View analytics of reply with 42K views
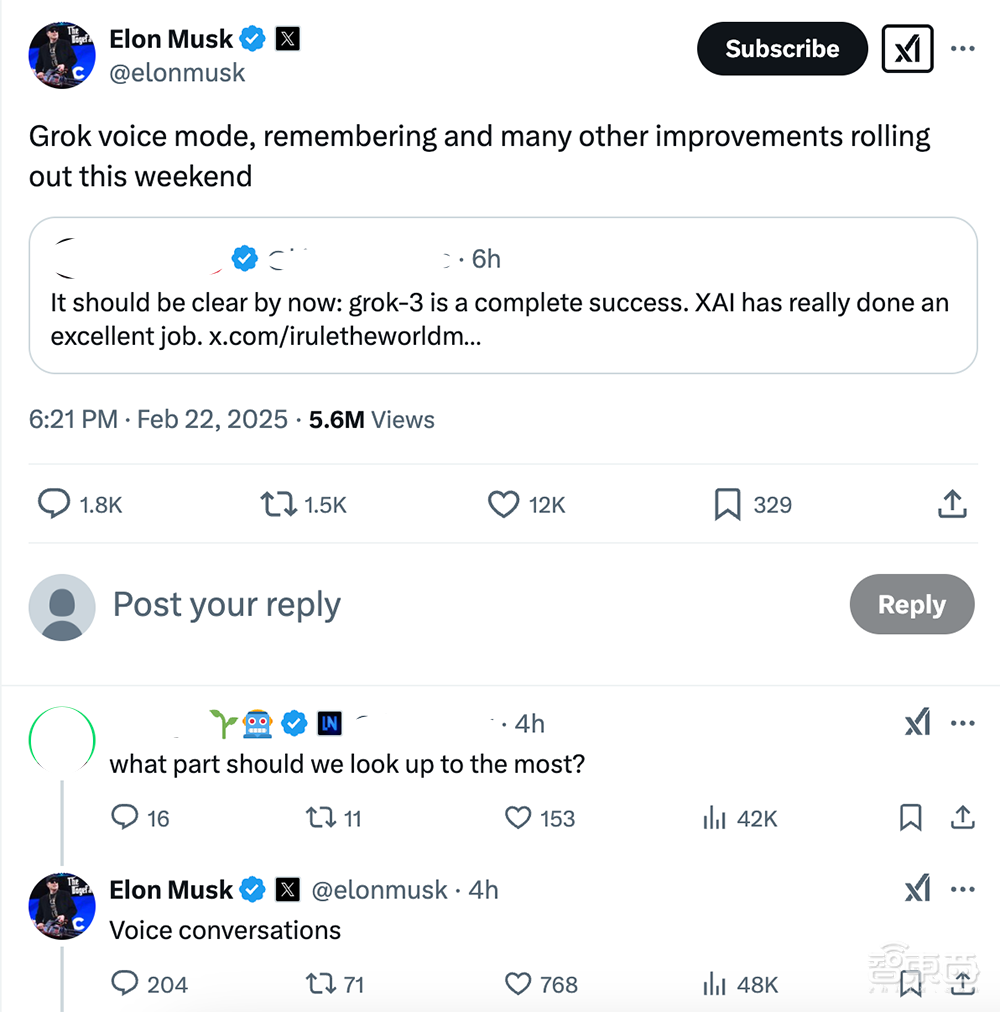1000x1012 pixels. coord(714,818)
